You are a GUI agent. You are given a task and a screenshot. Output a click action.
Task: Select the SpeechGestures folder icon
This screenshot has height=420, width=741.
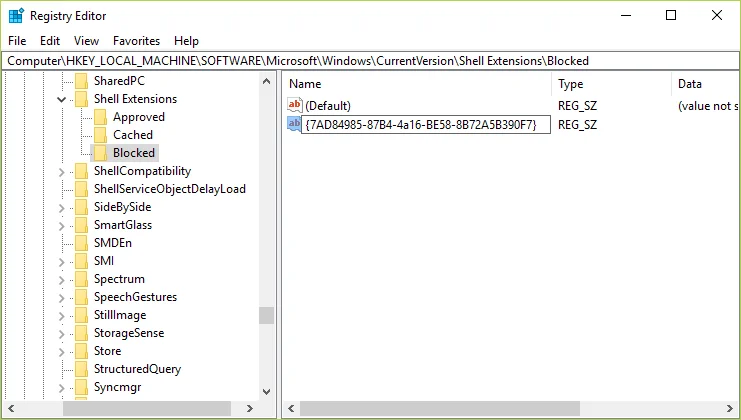[81, 297]
